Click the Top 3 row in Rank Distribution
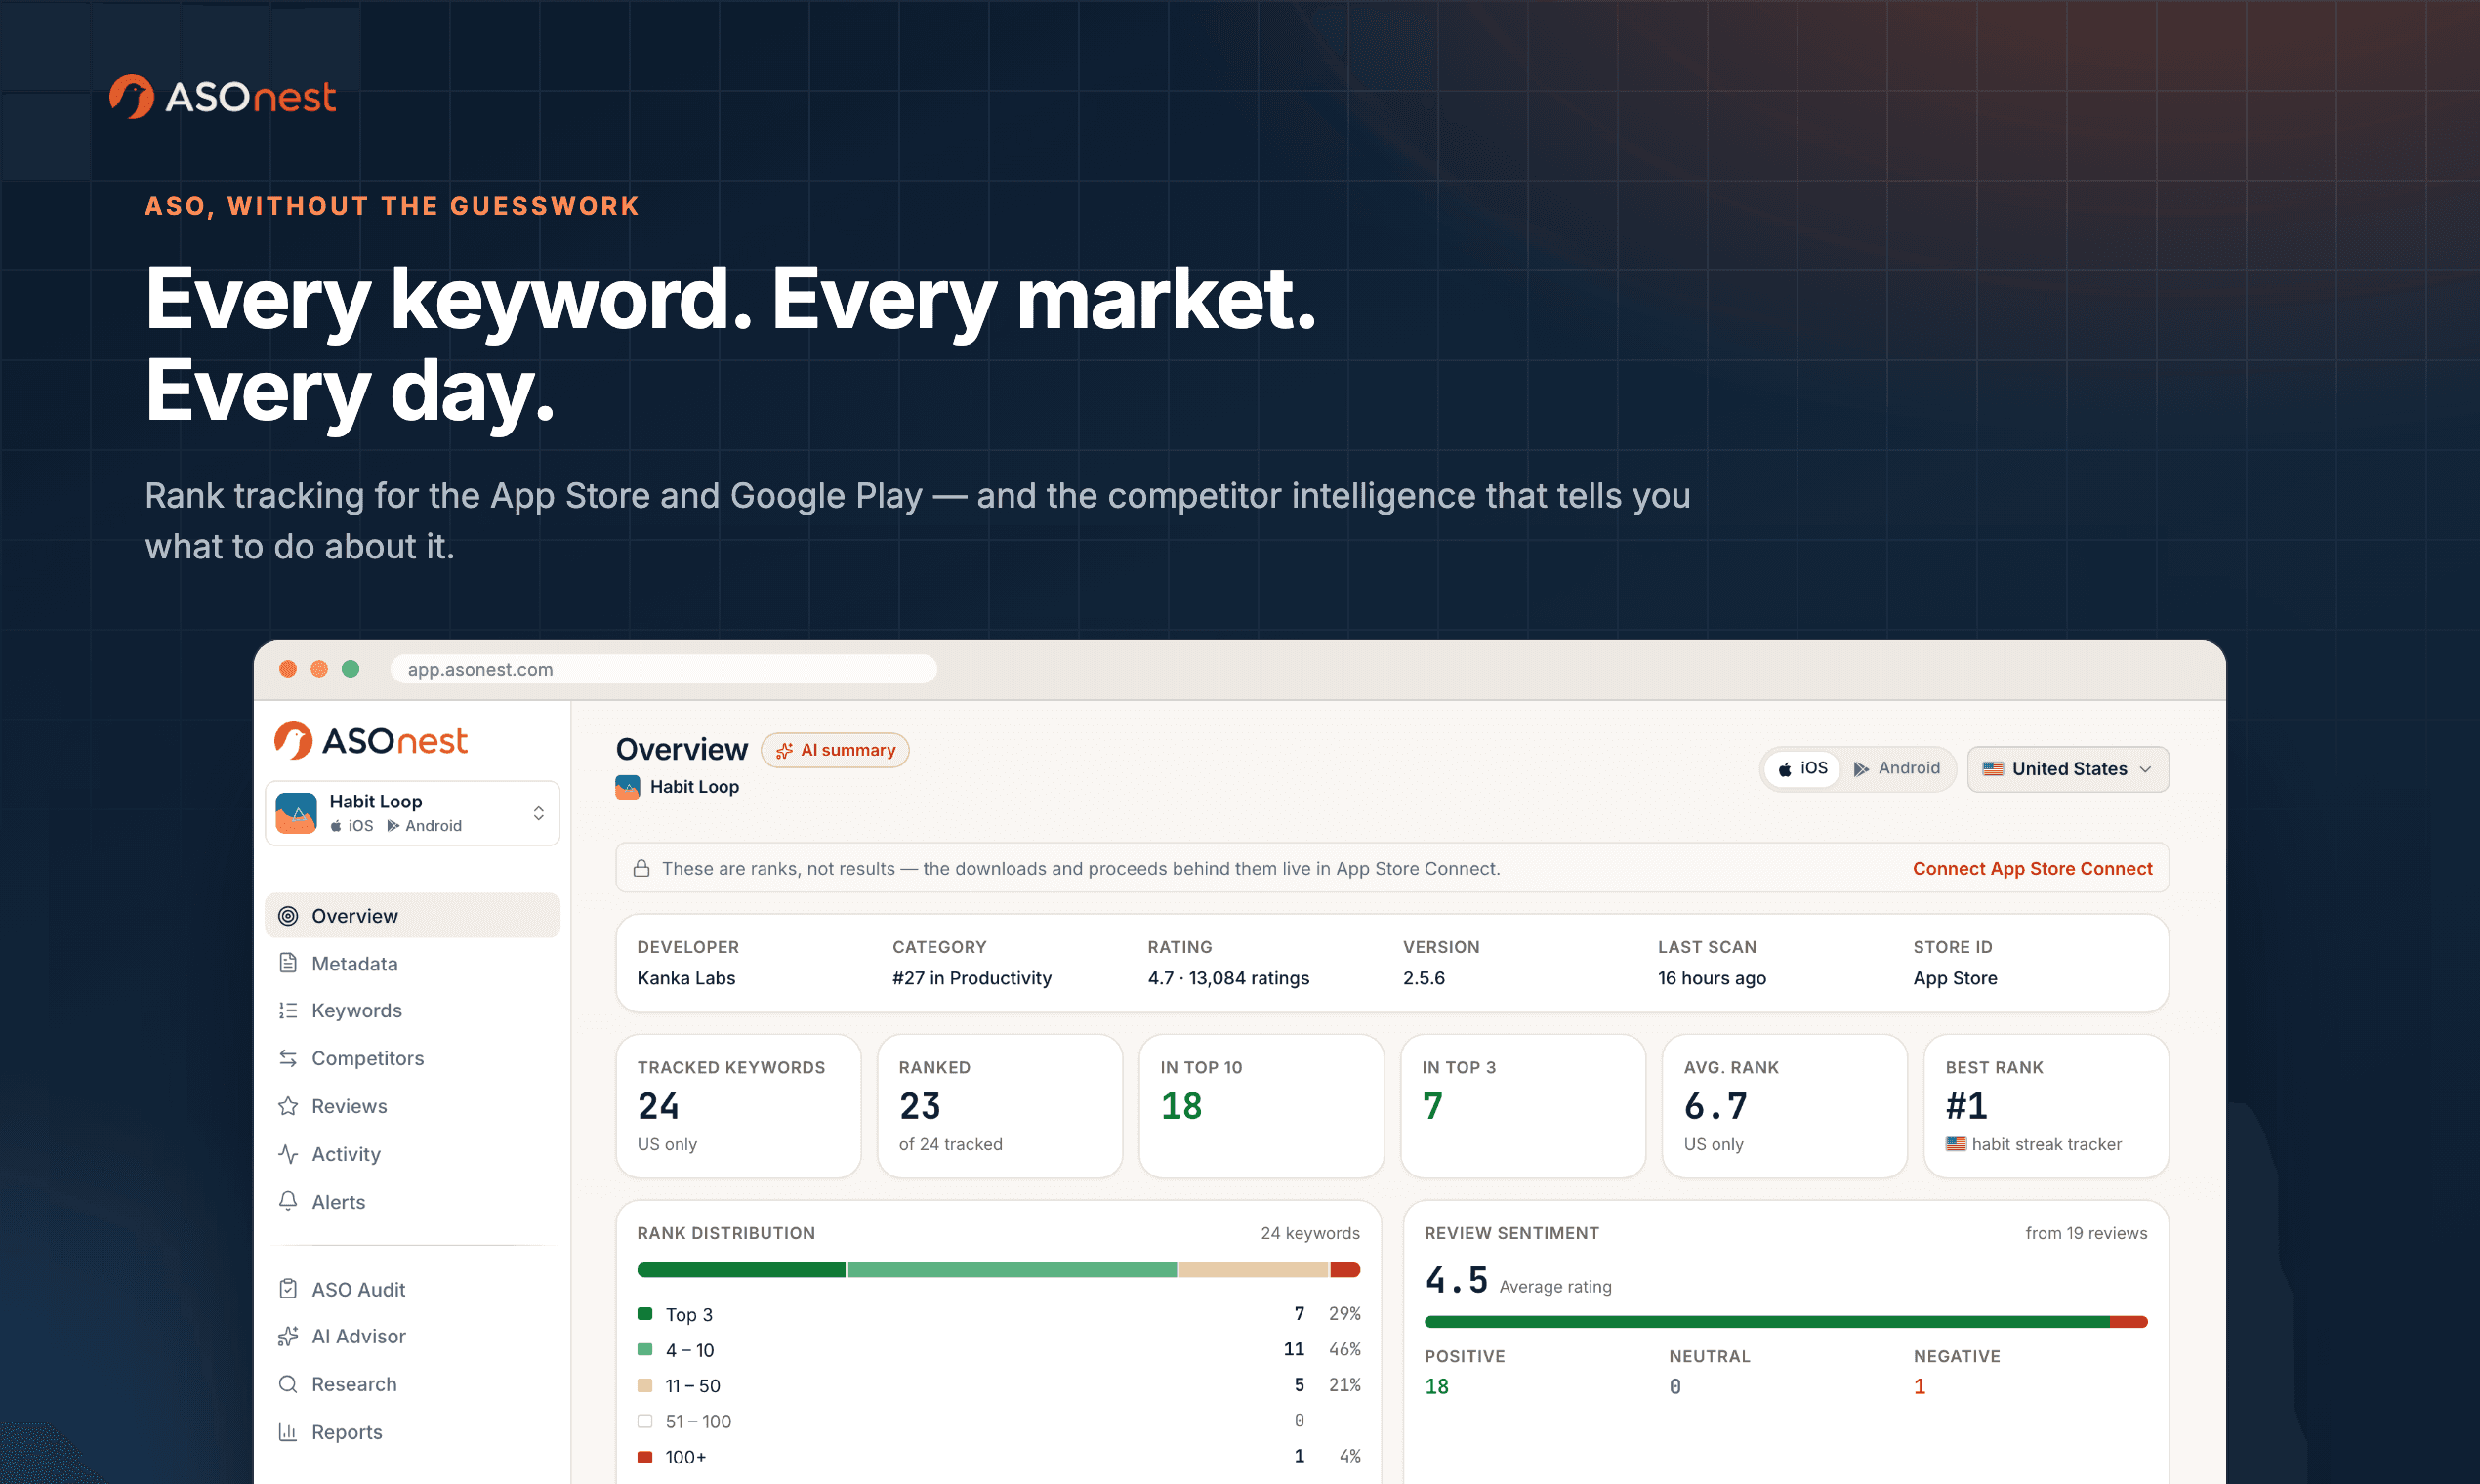The width and height of the screenshot is (2480, 1484). (x=998, y=1314)
